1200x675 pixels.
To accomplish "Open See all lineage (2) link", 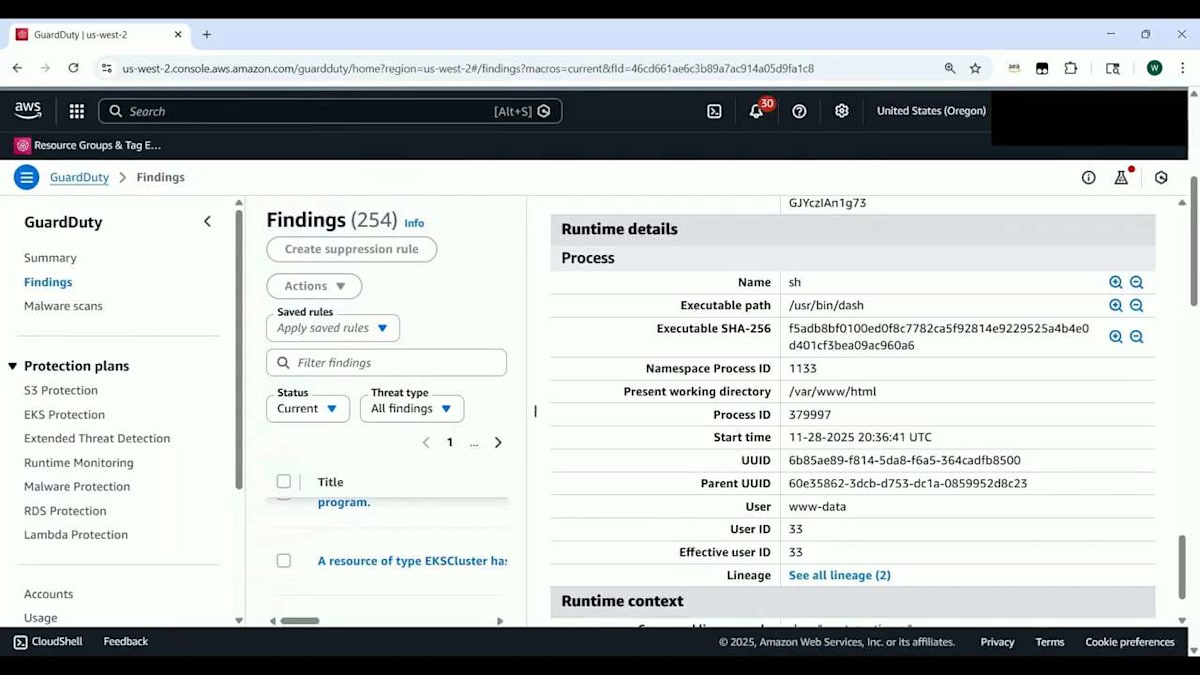I will click(x=840, y=575).
